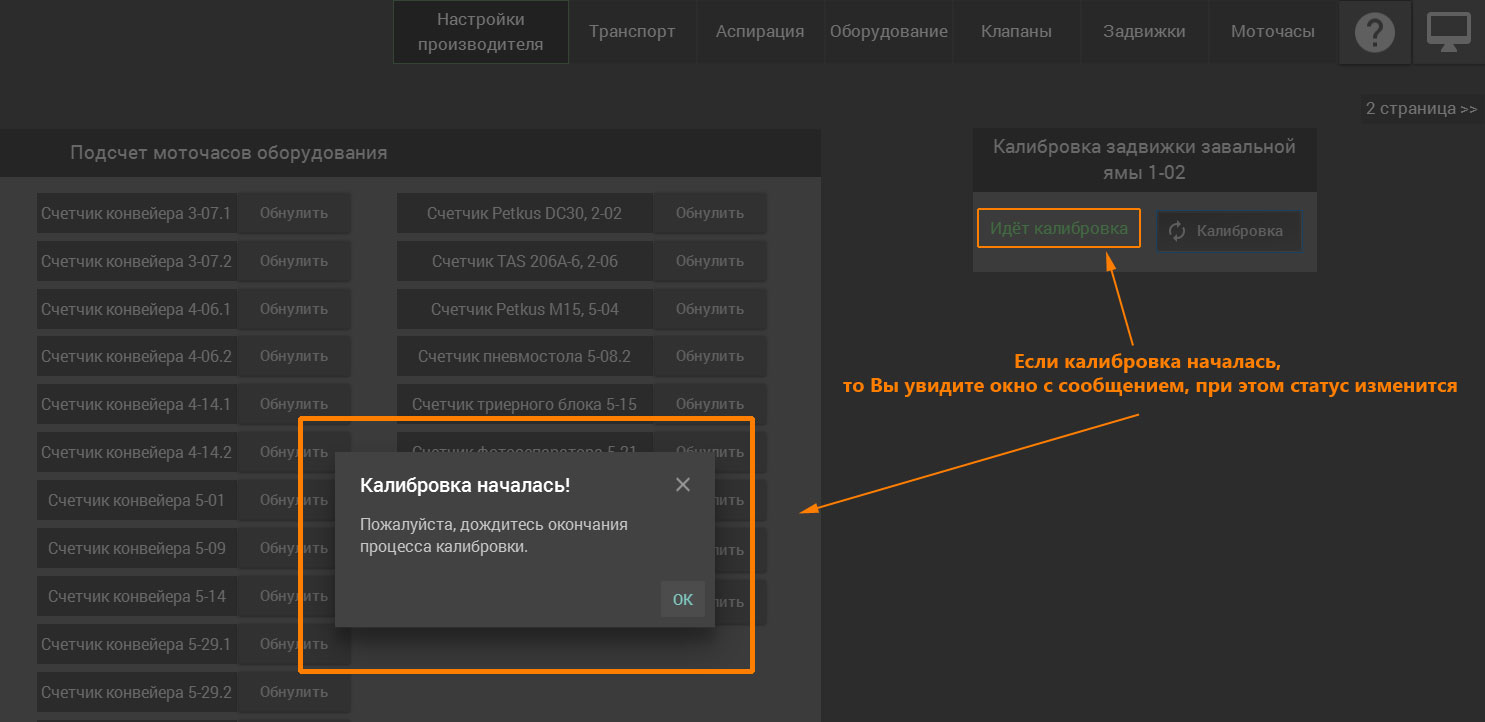Close the calibration started dialog with X
Screen dimensions: 1485x722
tap(683, 485)
